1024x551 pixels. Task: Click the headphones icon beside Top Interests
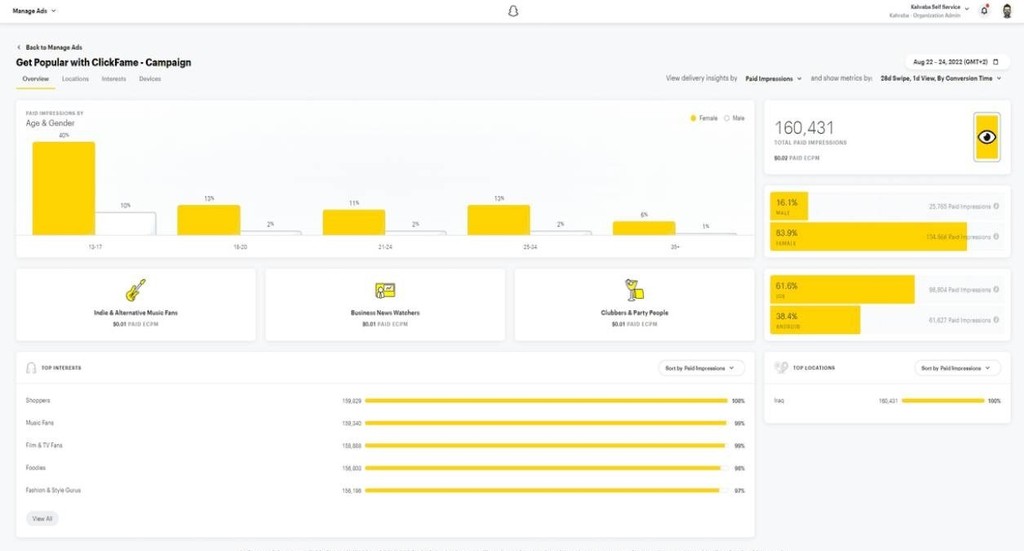pos(31,368)
